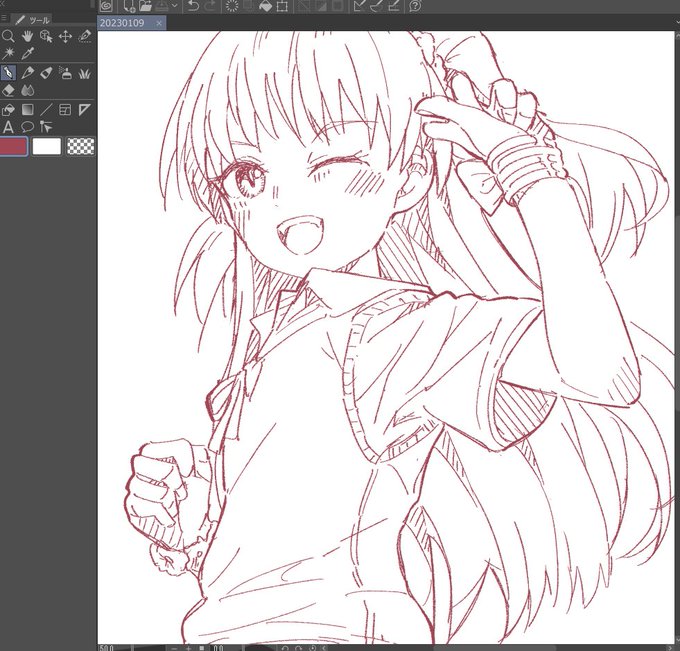Select the white sub color swatch

tap(47, 146)
